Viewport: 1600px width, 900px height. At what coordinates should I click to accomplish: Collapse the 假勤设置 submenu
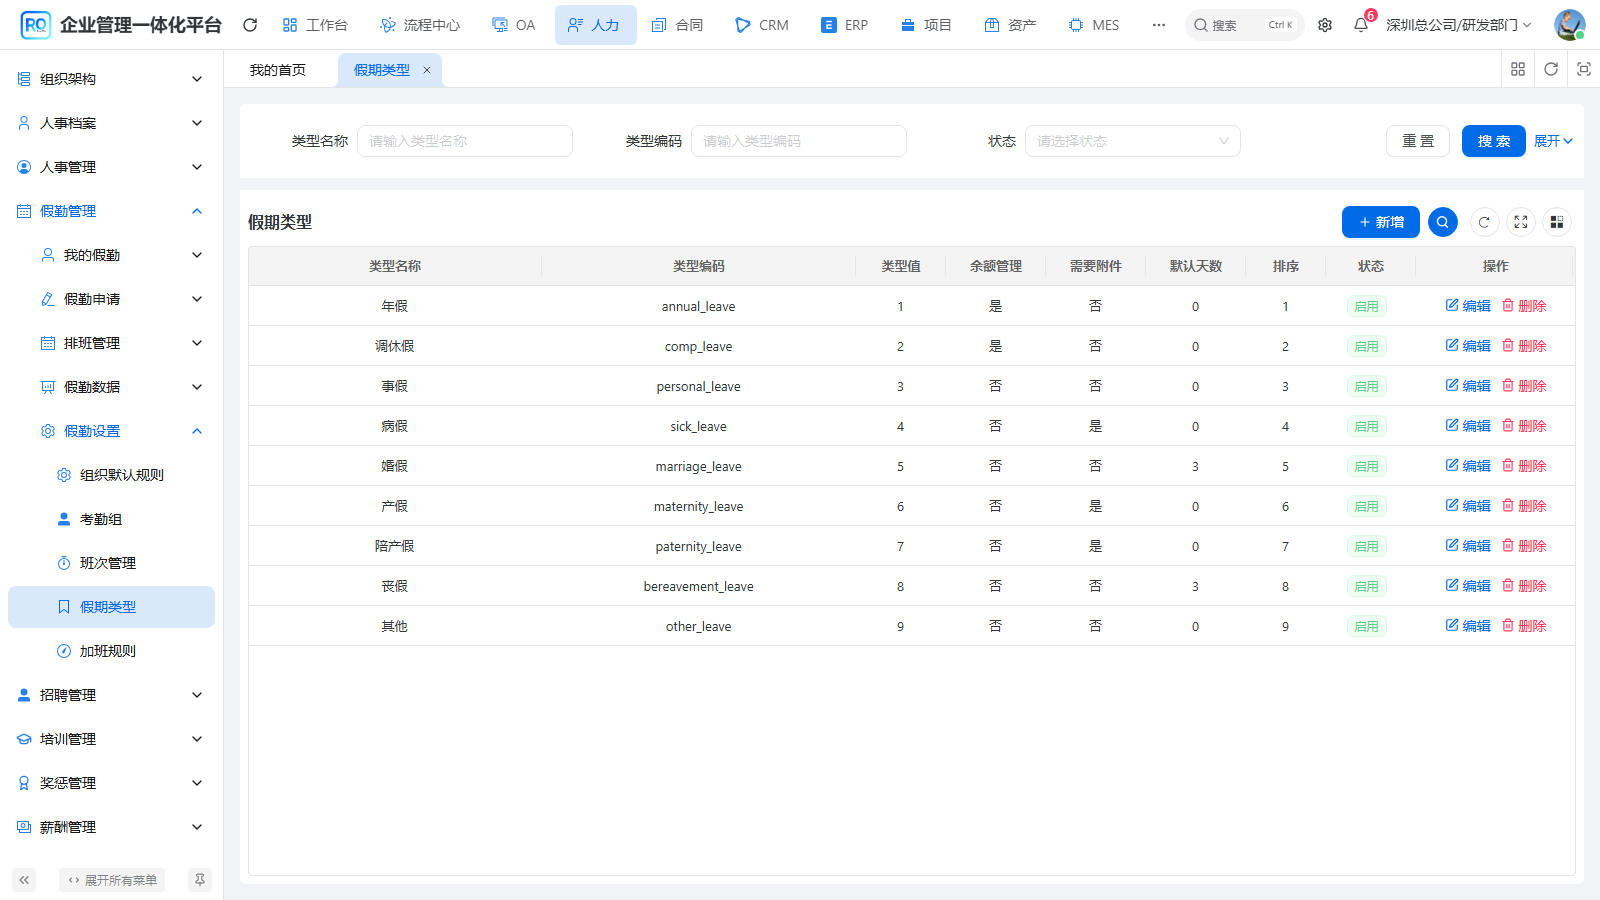coord(111,431)
